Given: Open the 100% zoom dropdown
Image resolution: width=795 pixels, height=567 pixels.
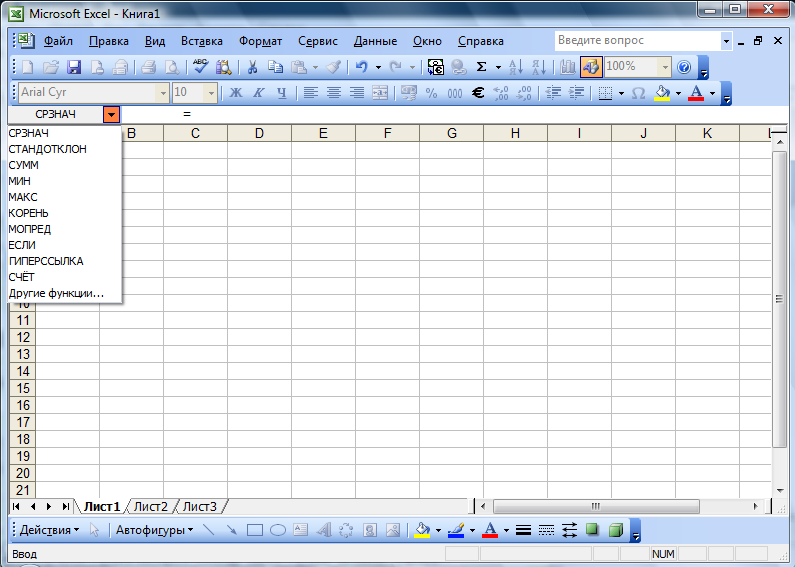Looking at the screenshot, I should pyautogui.click(x=665, y=67).
